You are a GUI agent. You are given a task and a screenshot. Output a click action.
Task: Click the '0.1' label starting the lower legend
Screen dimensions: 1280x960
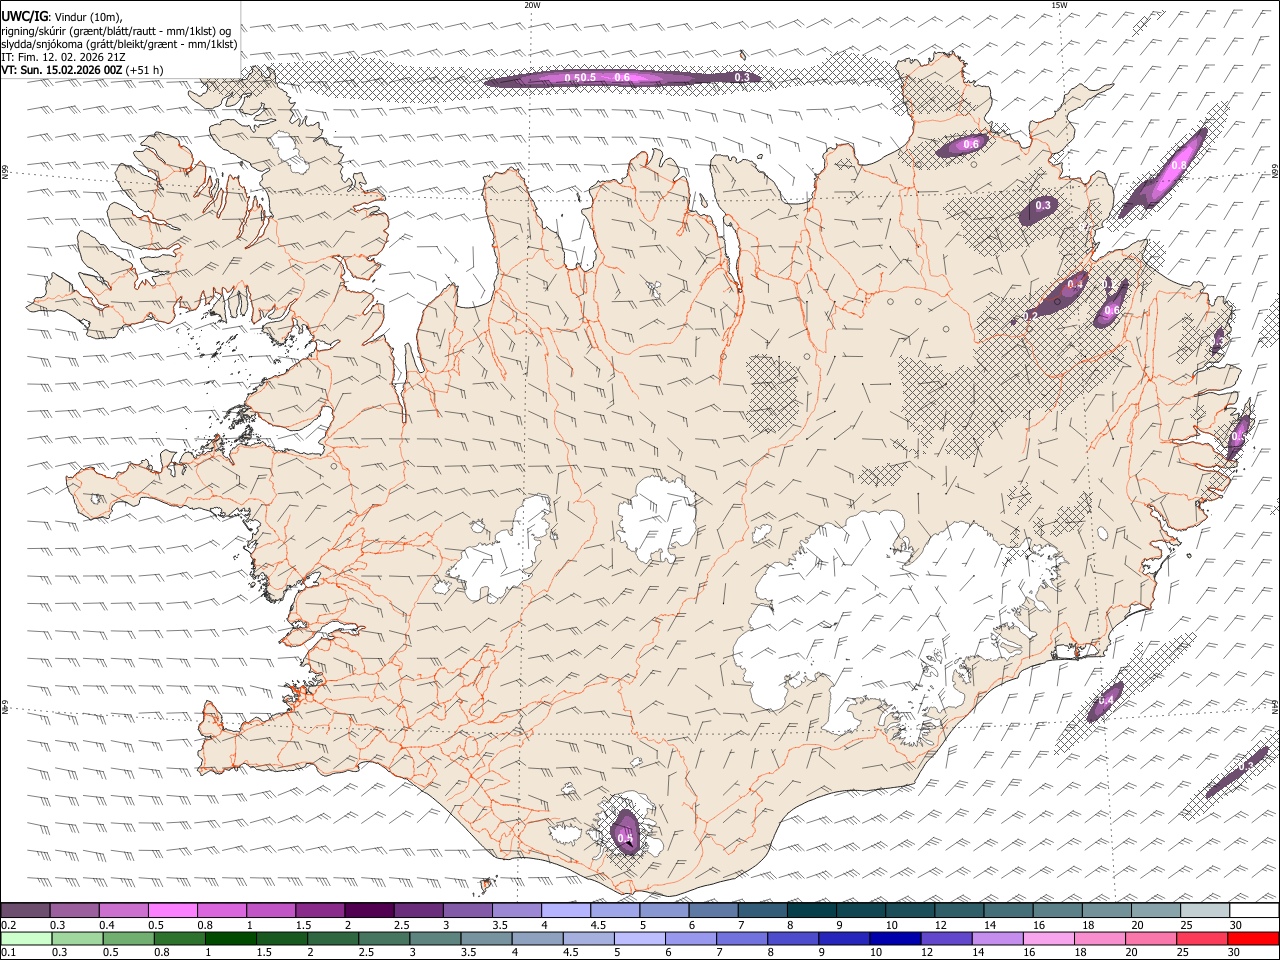[9, 953]
